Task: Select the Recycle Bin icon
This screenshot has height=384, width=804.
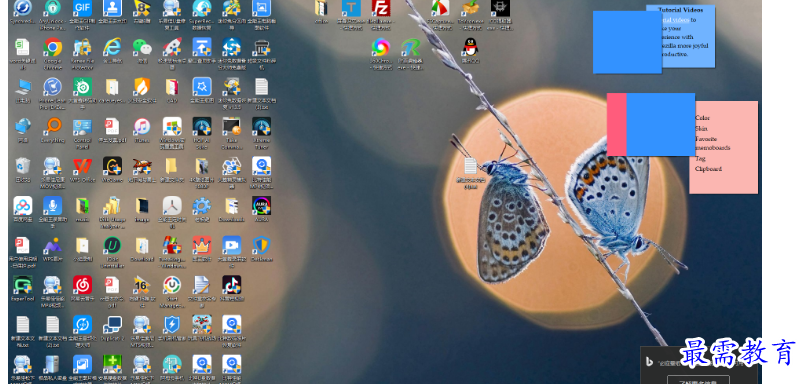Action: [23, 166]
